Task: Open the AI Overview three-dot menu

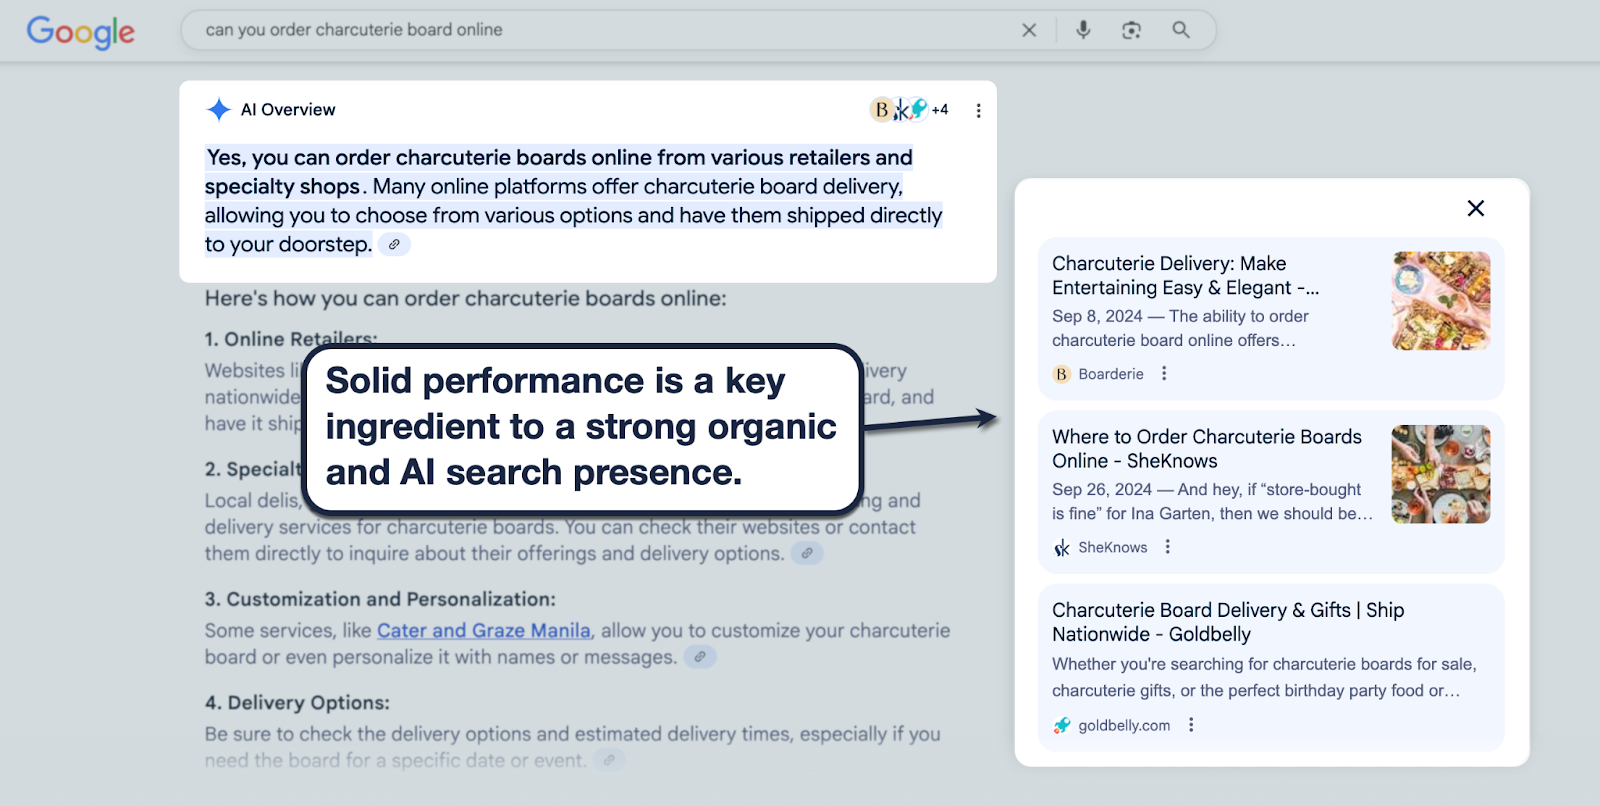Action: [x=978, y=110]
